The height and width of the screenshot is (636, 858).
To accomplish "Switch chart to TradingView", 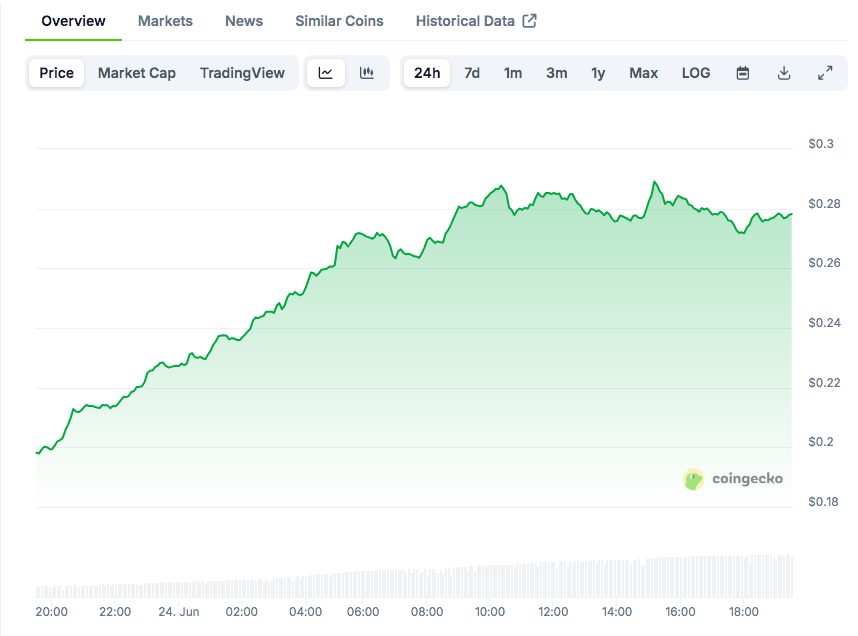I will point(242,73).
